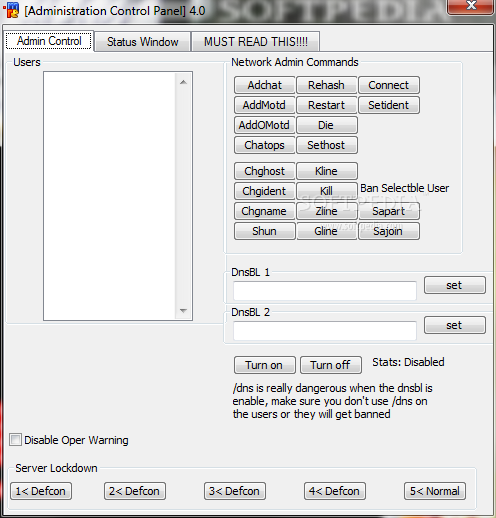Click the Shun button
Image resolution: width=496 pixels, height=518 pixels.
265,231
